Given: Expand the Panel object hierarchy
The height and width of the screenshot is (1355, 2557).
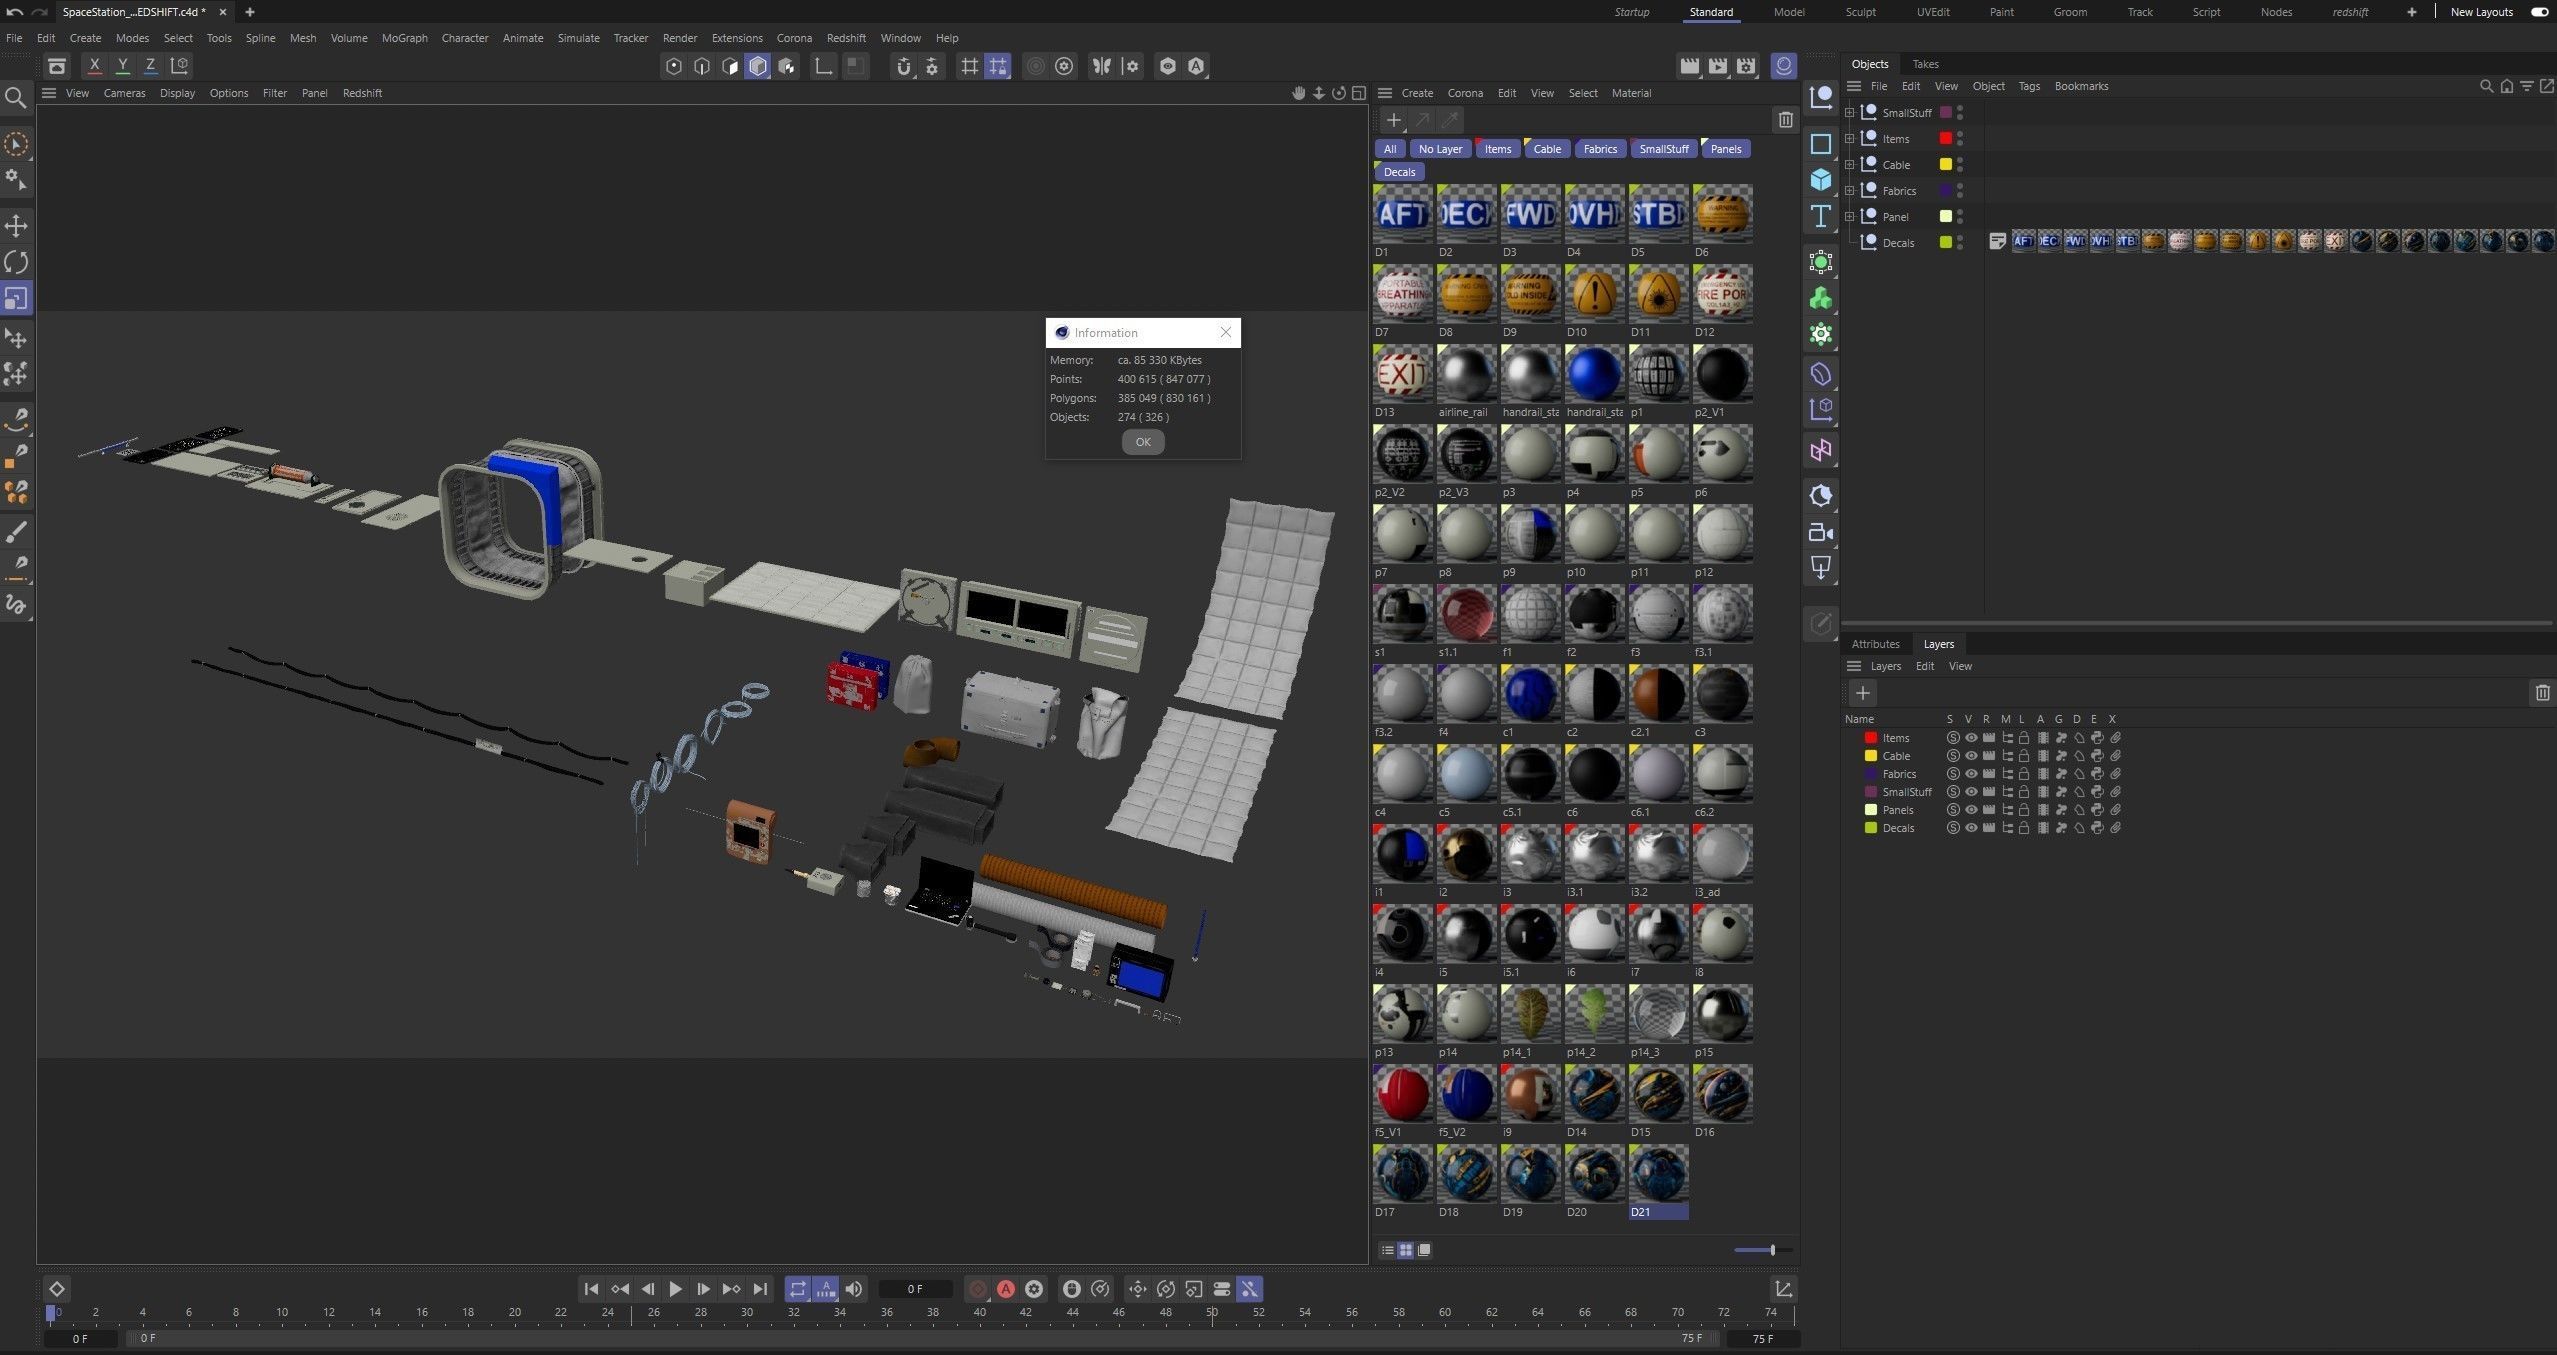Looking at the screenshot, I should pyautogui.click(x=1850, y=216).
